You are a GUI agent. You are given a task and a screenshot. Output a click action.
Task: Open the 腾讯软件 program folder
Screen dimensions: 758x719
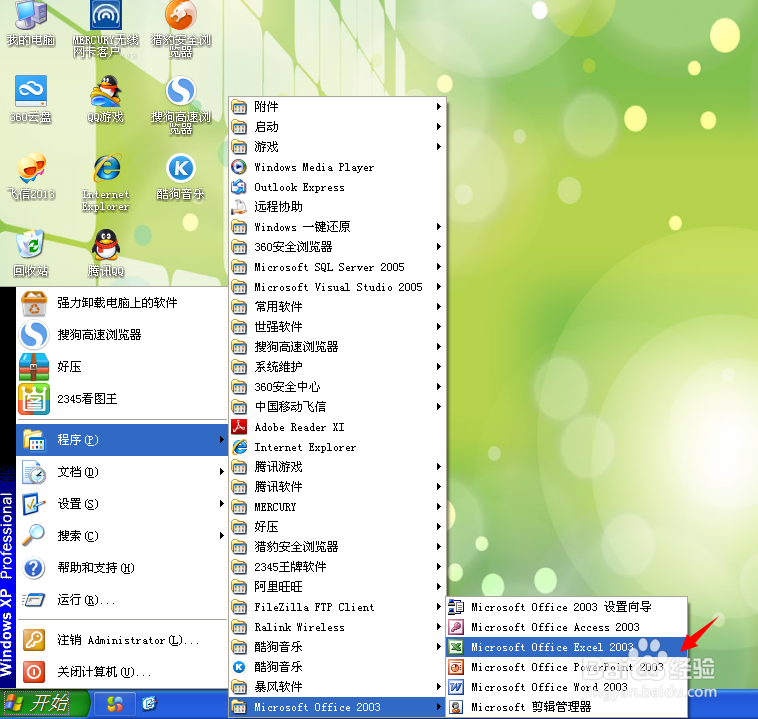[337, 487]
